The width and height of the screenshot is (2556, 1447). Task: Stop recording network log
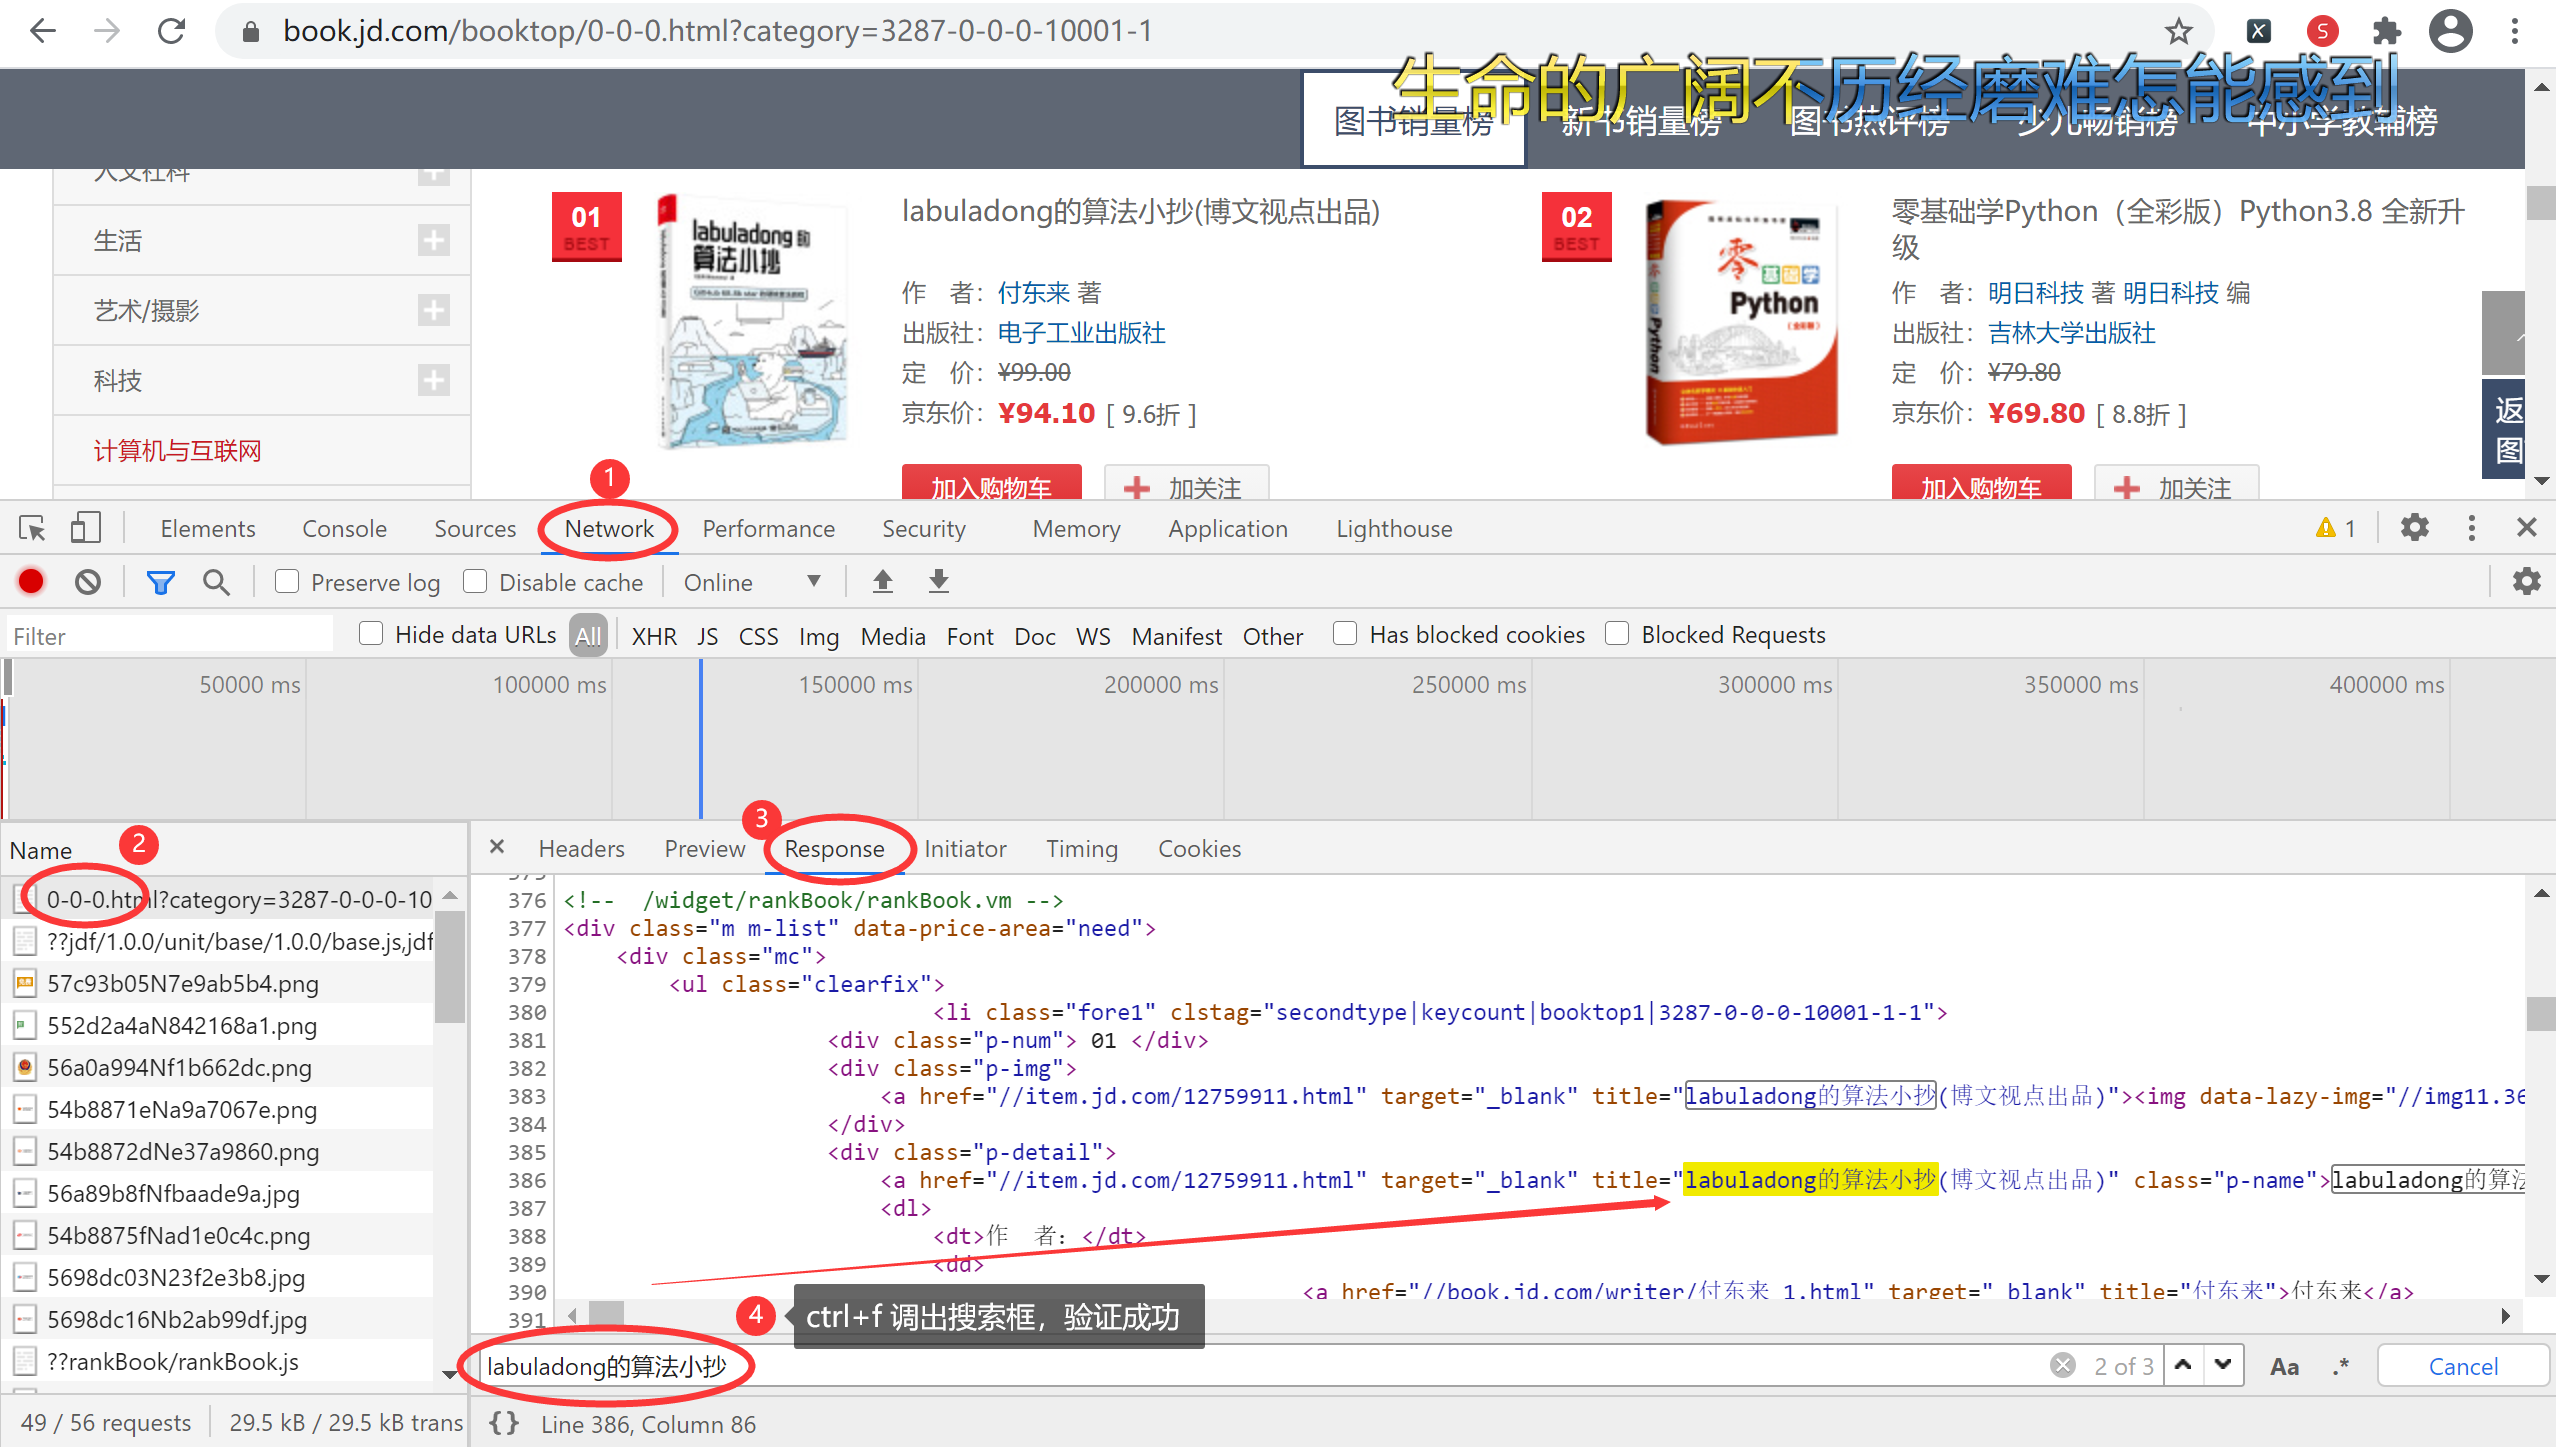click(31, 581)
